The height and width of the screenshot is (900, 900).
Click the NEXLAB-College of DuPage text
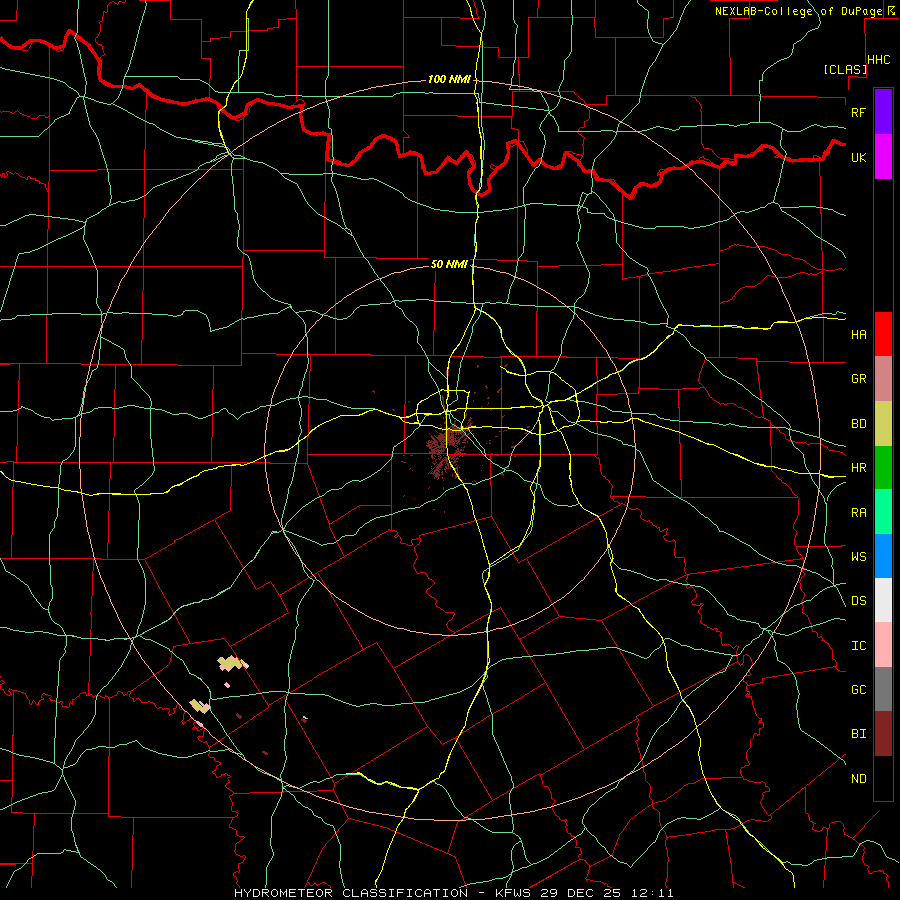798,11
